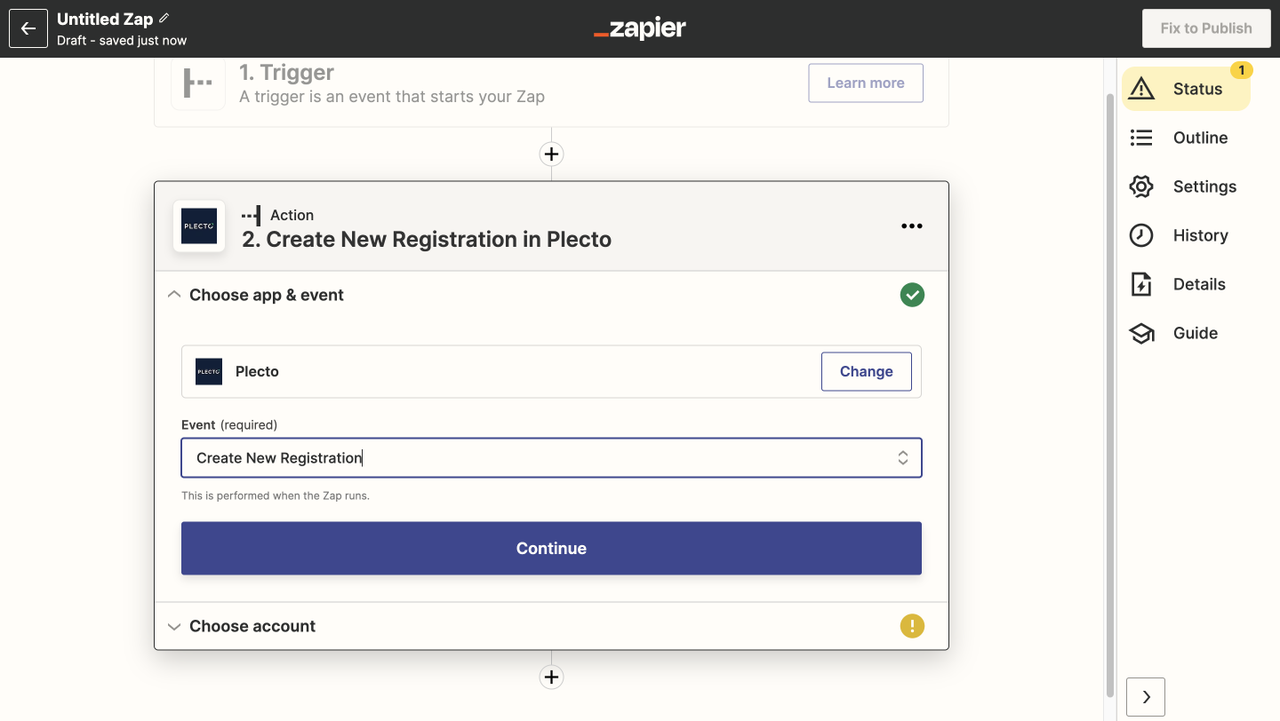
Task: Collapse the Choose app & event section
Action: (x=175, y=295)
